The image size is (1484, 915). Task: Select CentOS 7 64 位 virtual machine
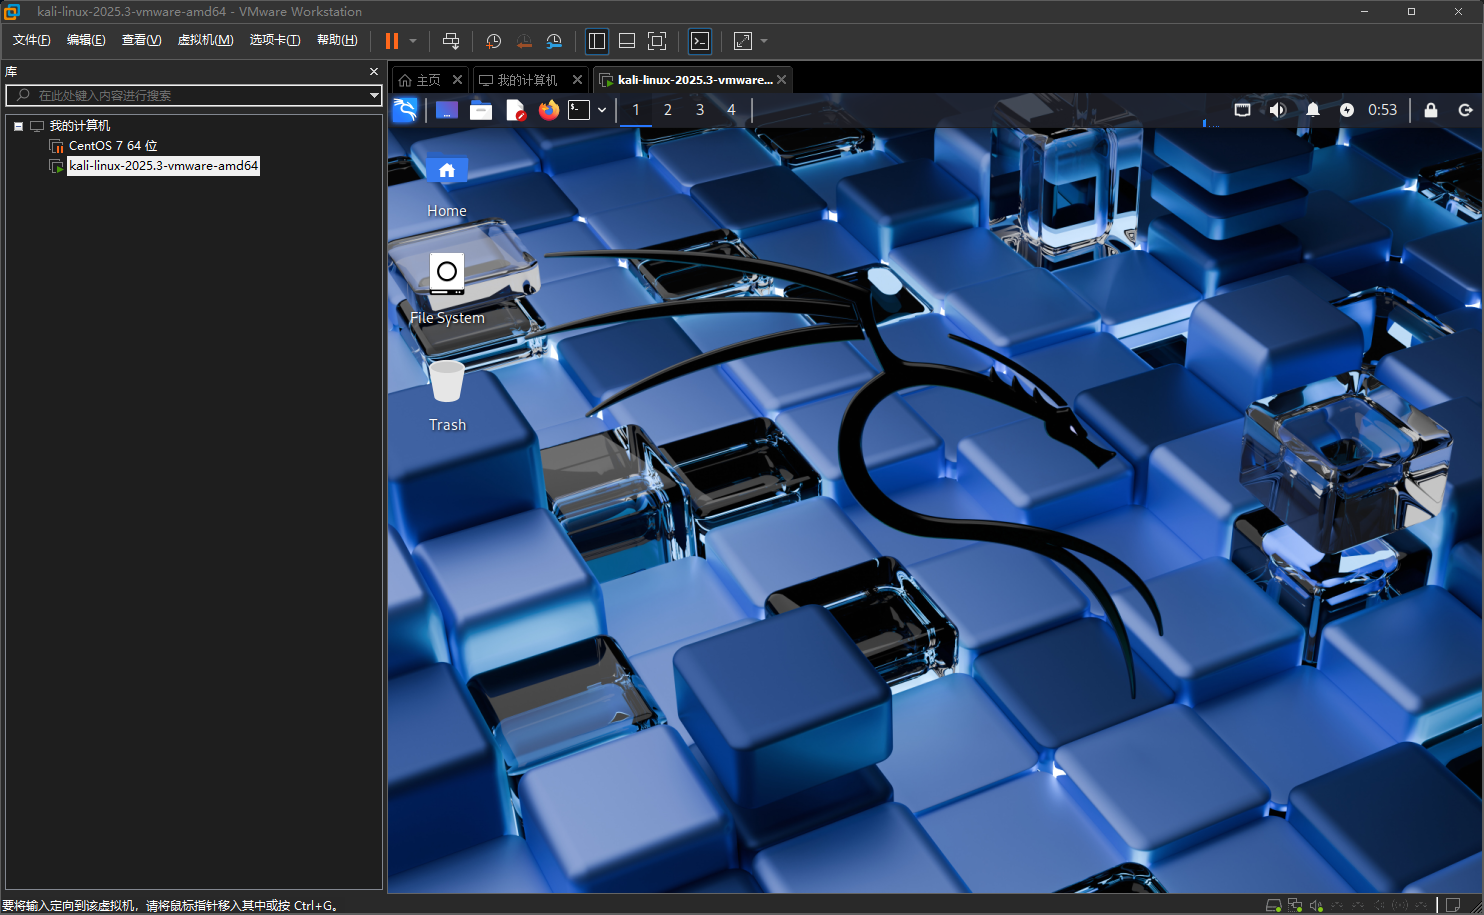pyautogui.click(x=113, y=146)
